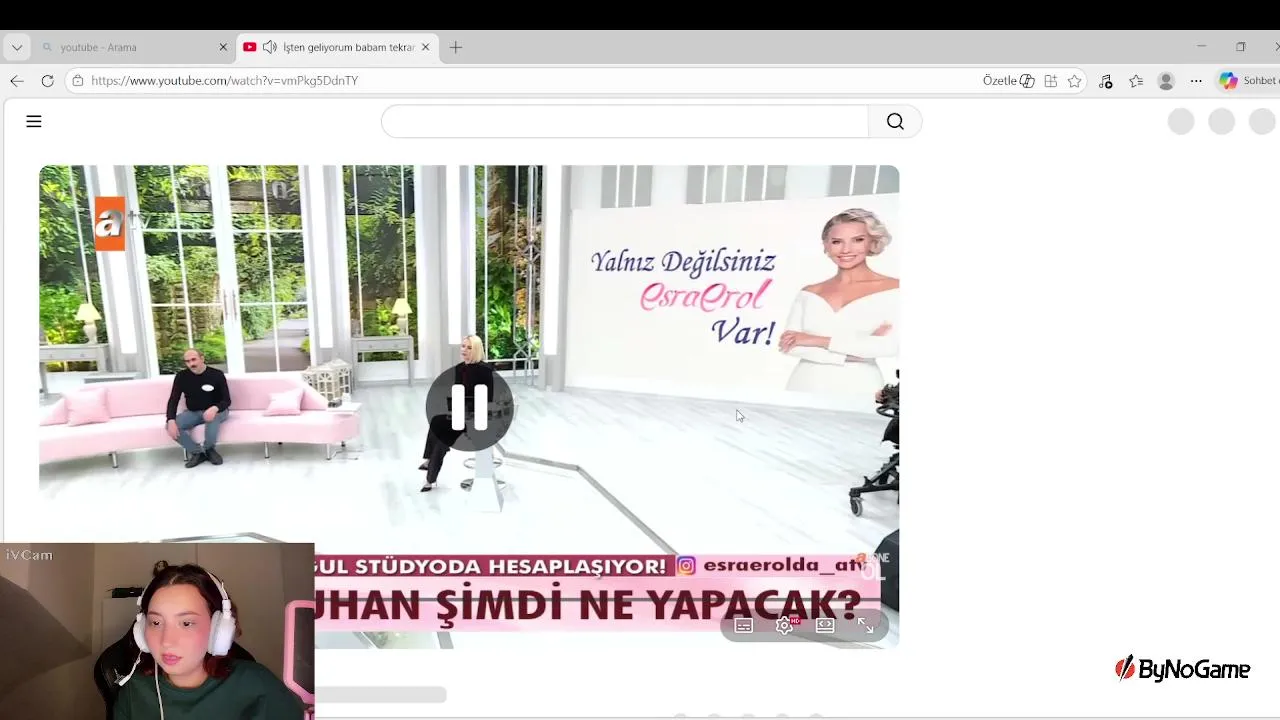This screenshot has height=720, width=1280.
Task: Expand the tab search dropdown chevron
Action: click(x=17, y=47)
